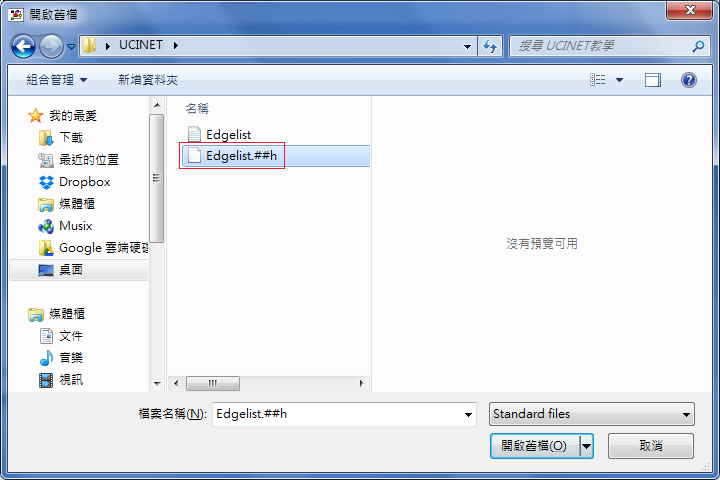Click the 取消 button

click(651, 446)
